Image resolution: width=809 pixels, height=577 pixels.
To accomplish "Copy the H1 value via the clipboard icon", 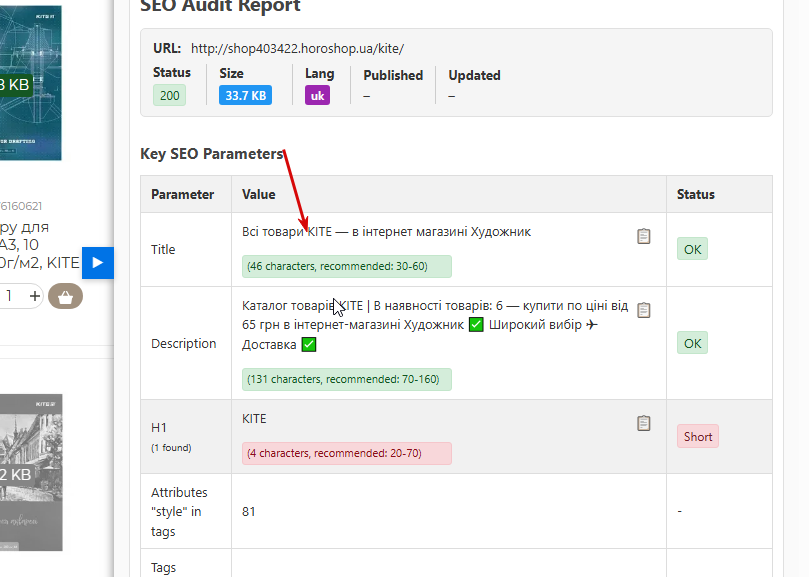I will (643, 423).
